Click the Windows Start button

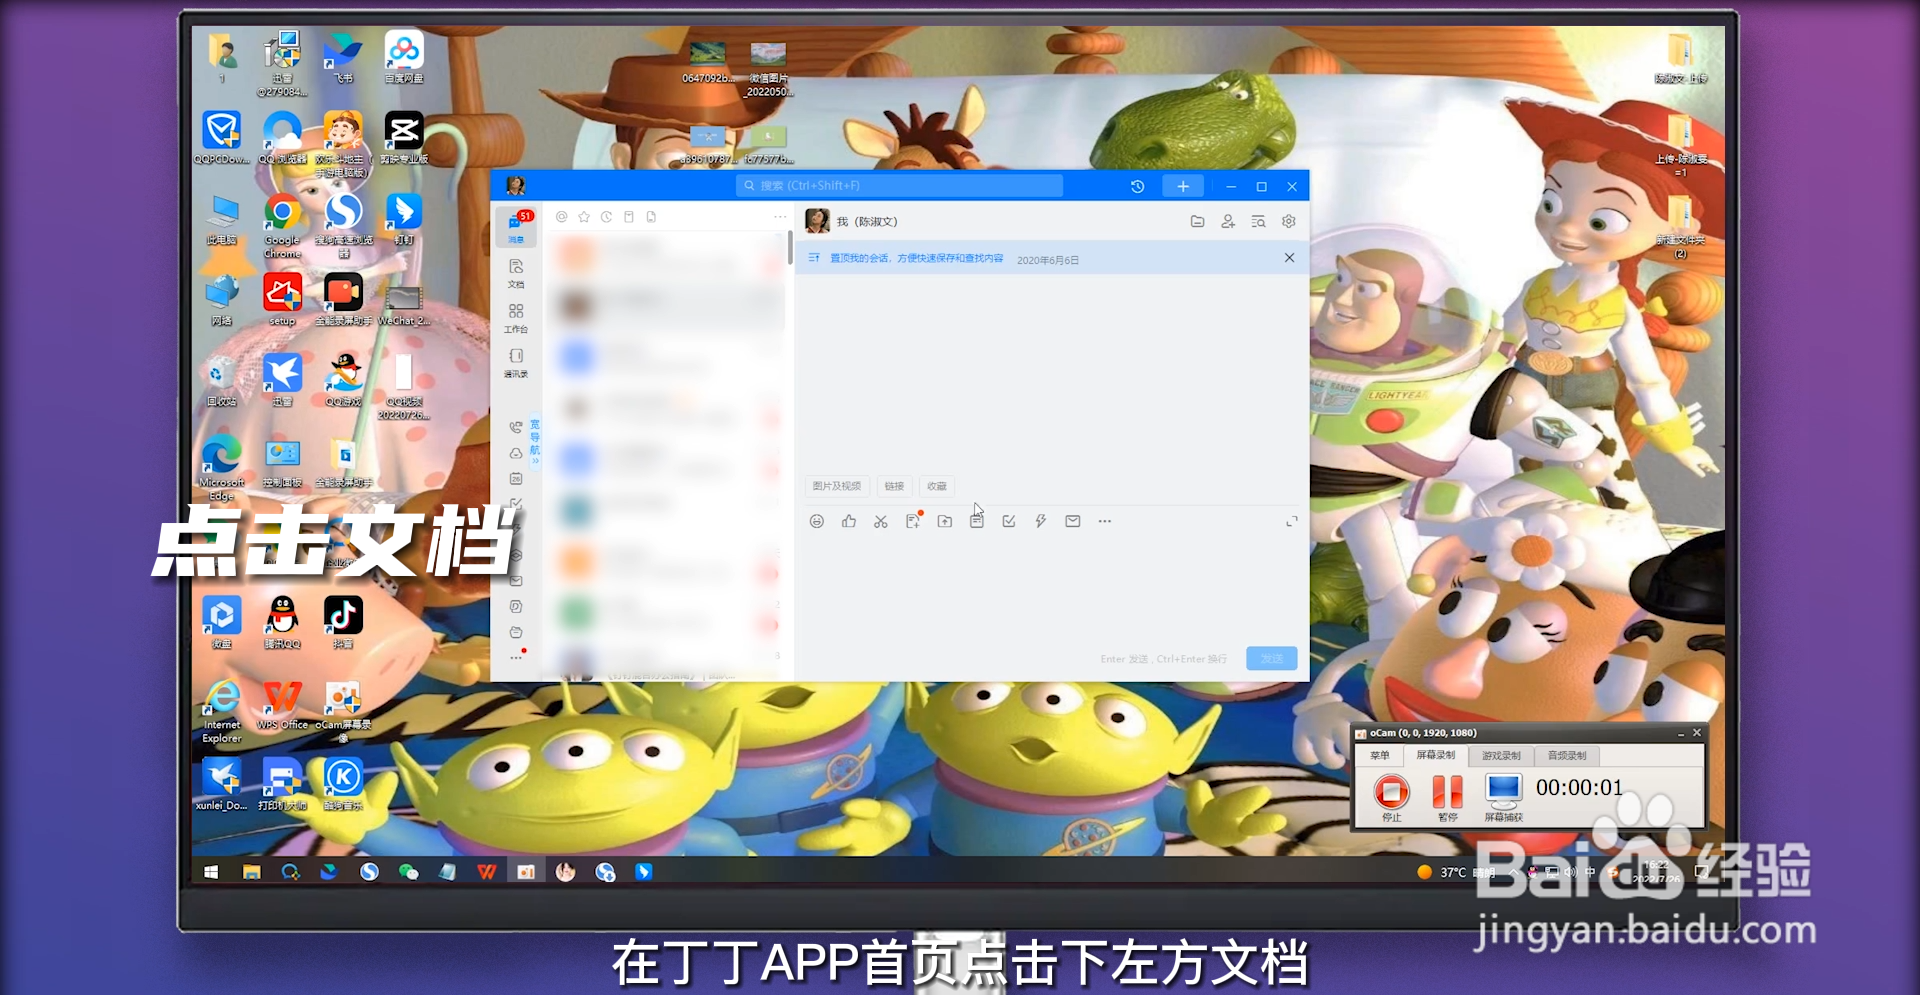(211, 872)
